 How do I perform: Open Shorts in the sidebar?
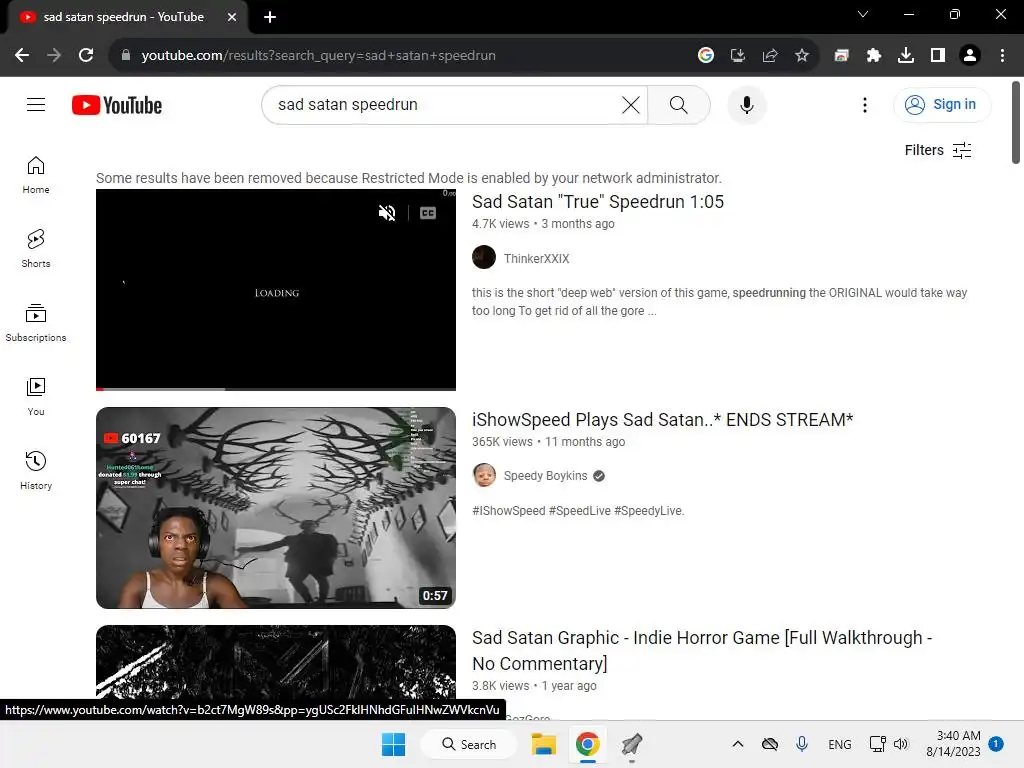click(x=36, y=249)
